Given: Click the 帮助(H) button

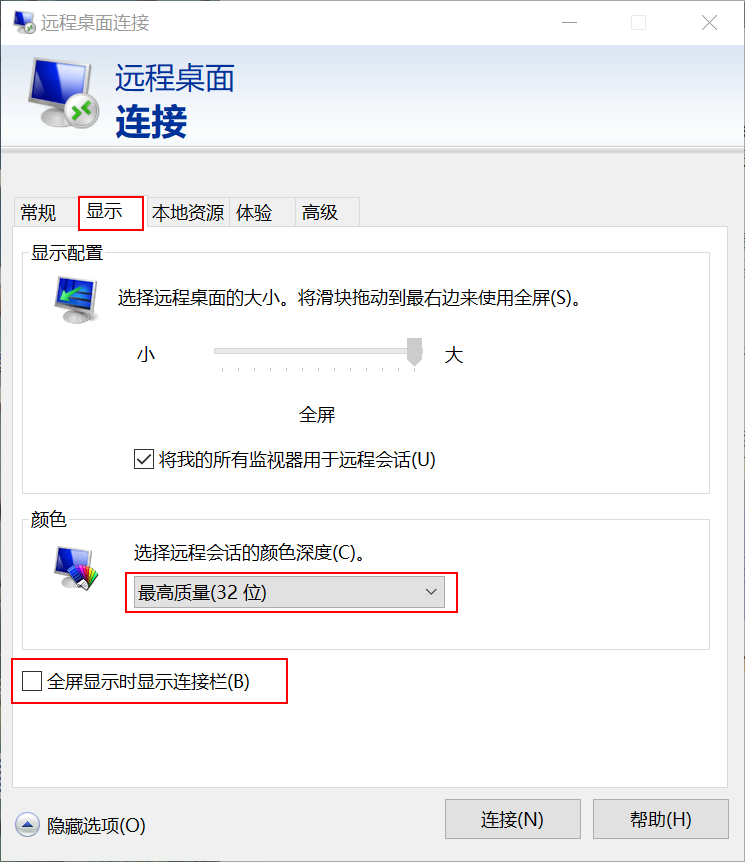Looking at the screenshot, I should 660,819.
